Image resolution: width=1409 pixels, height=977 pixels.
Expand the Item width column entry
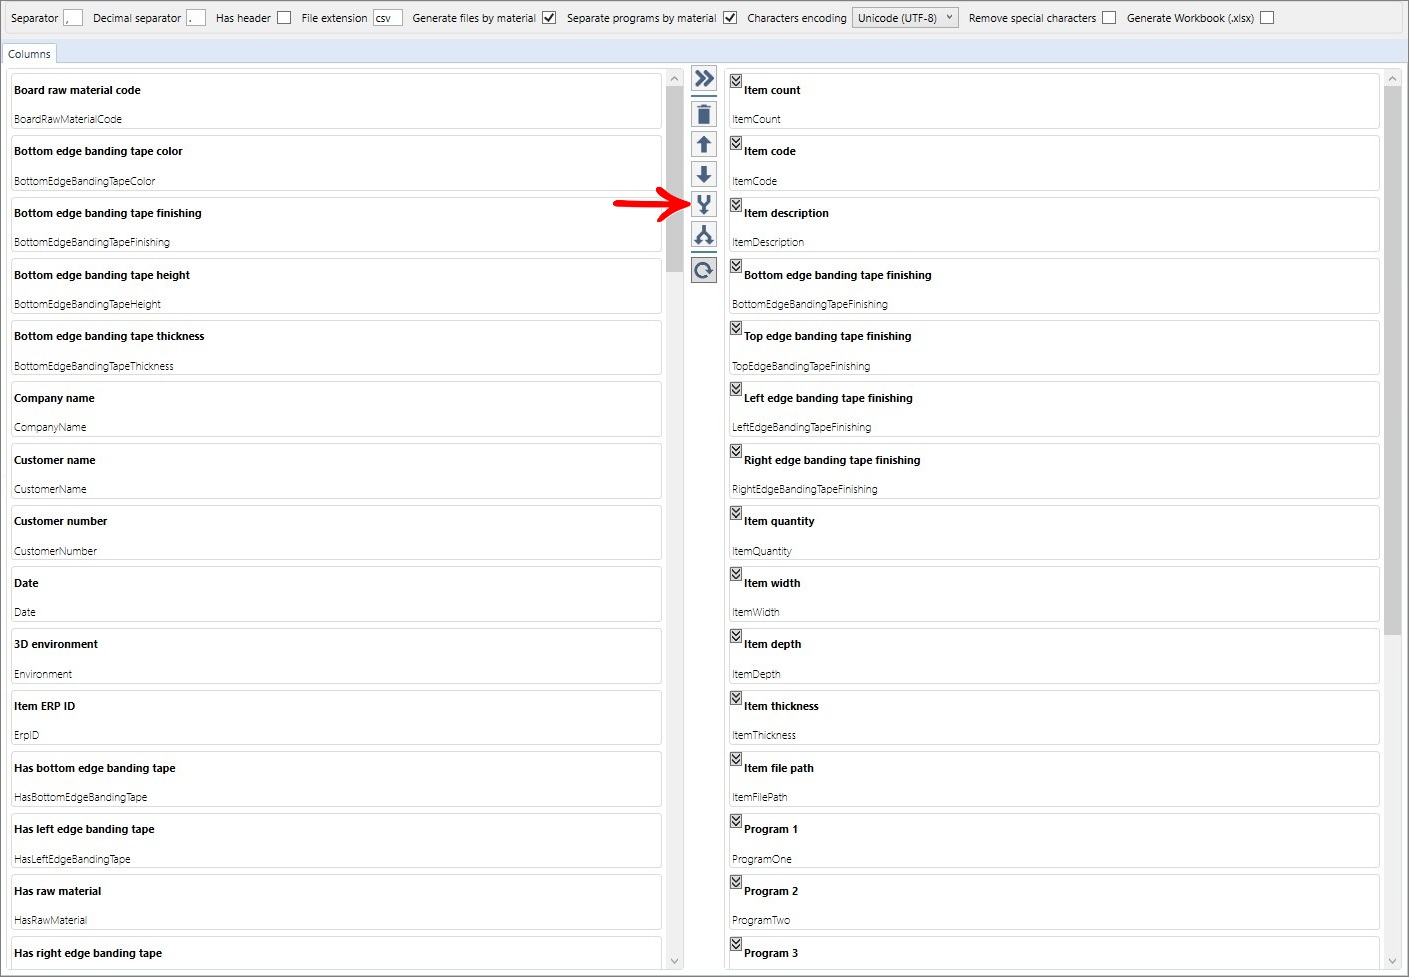(736, 574)
